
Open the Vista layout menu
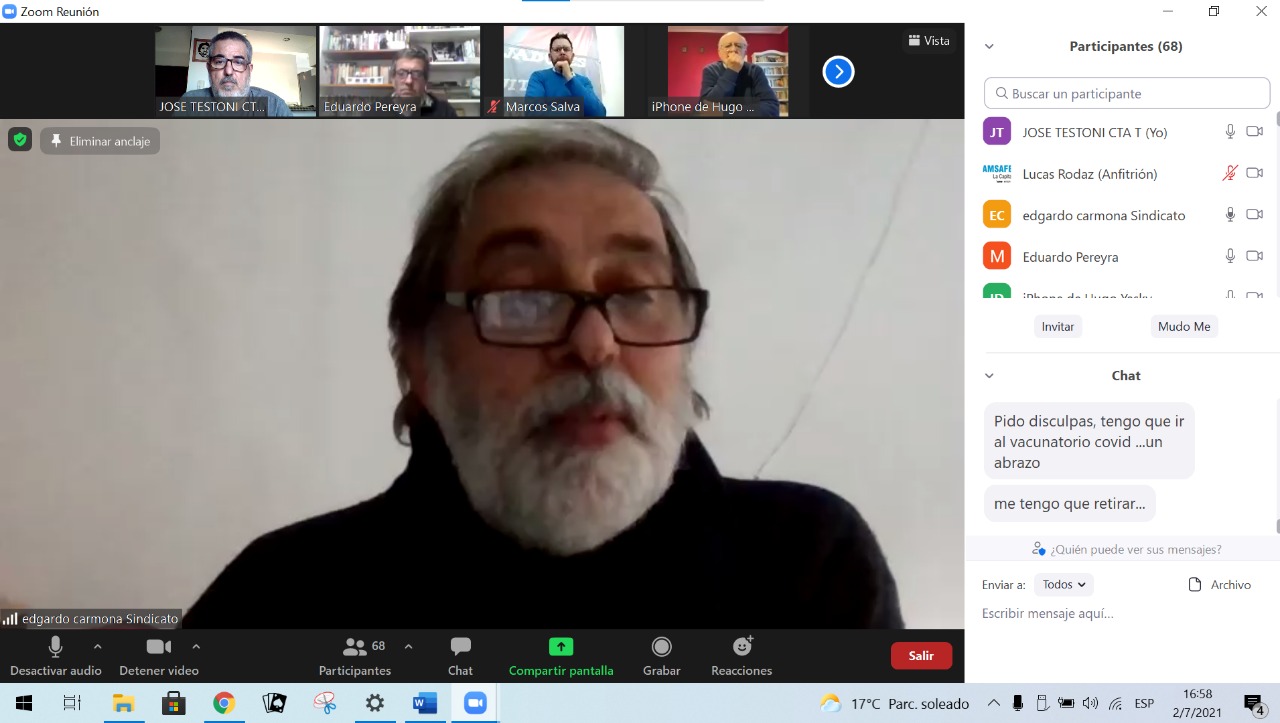(x=929, y=40)
